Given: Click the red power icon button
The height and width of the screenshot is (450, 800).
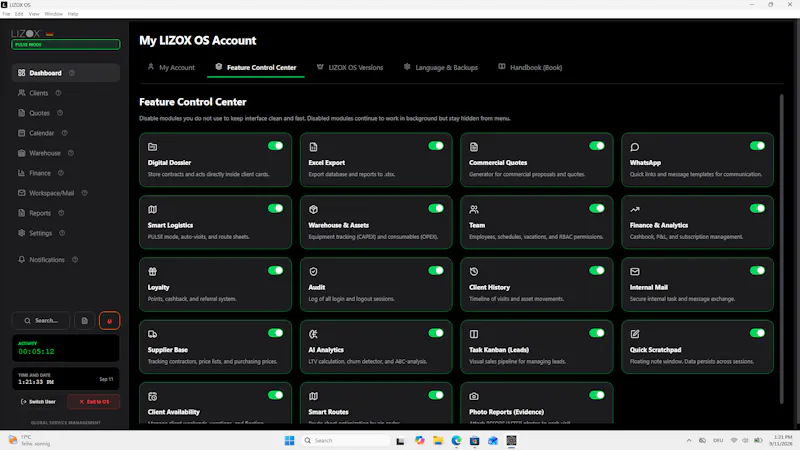Looking at the screenshot, I should click(x=109, y=321).
